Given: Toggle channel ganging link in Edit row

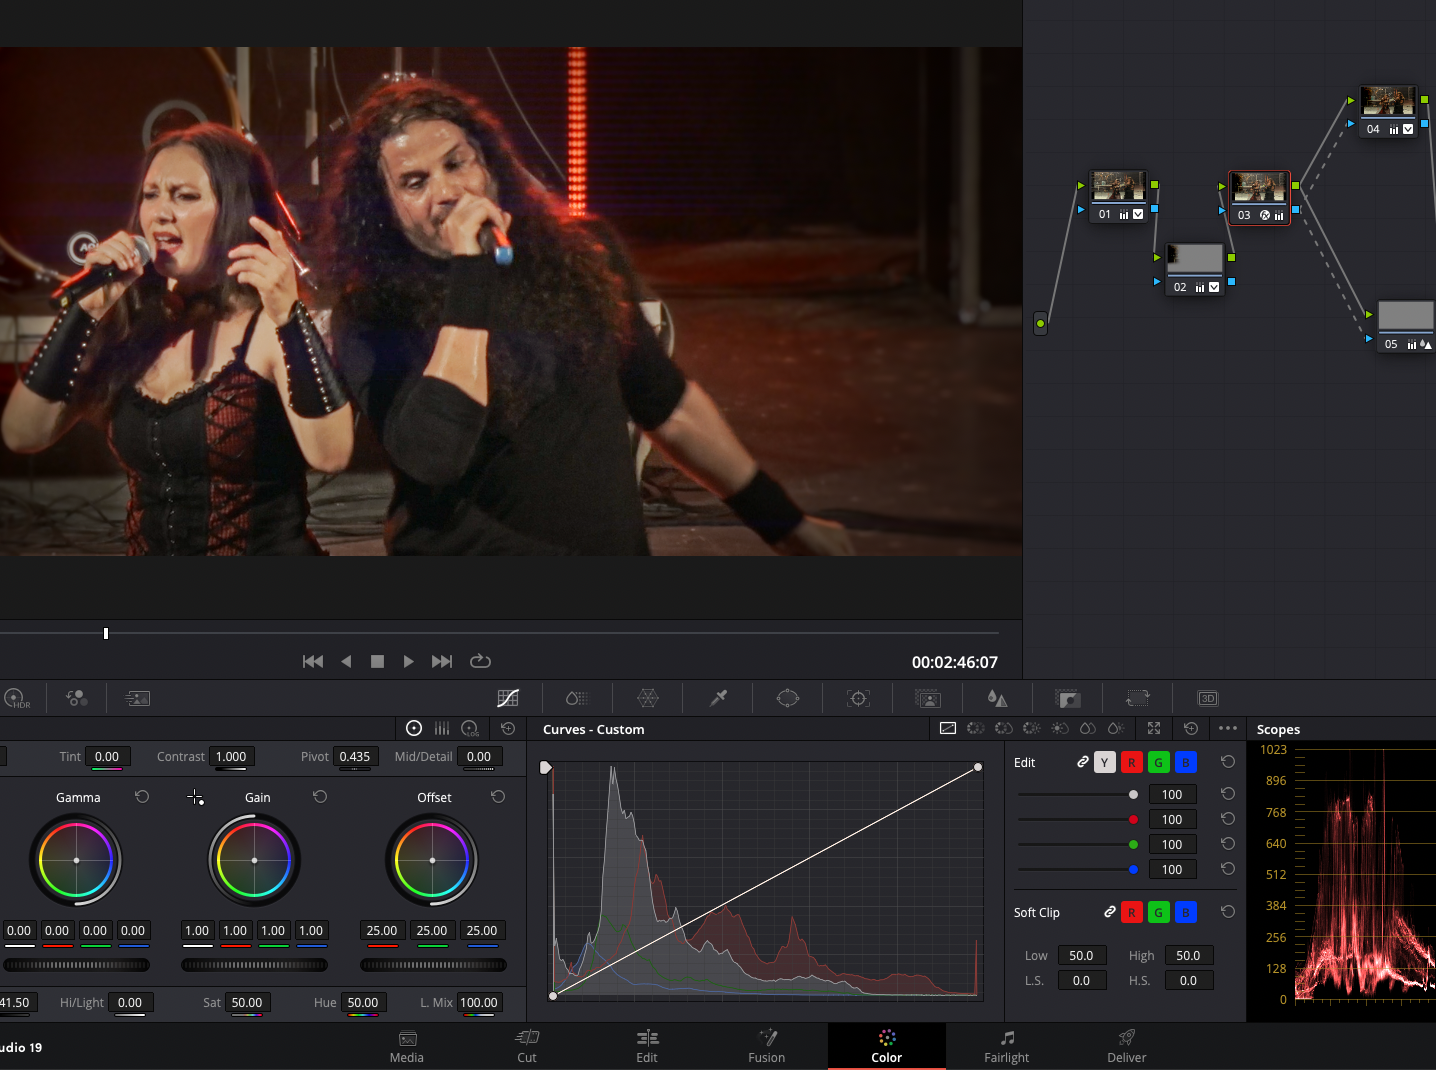Looking at the screenshot, I should click(x=1082, y=762).
